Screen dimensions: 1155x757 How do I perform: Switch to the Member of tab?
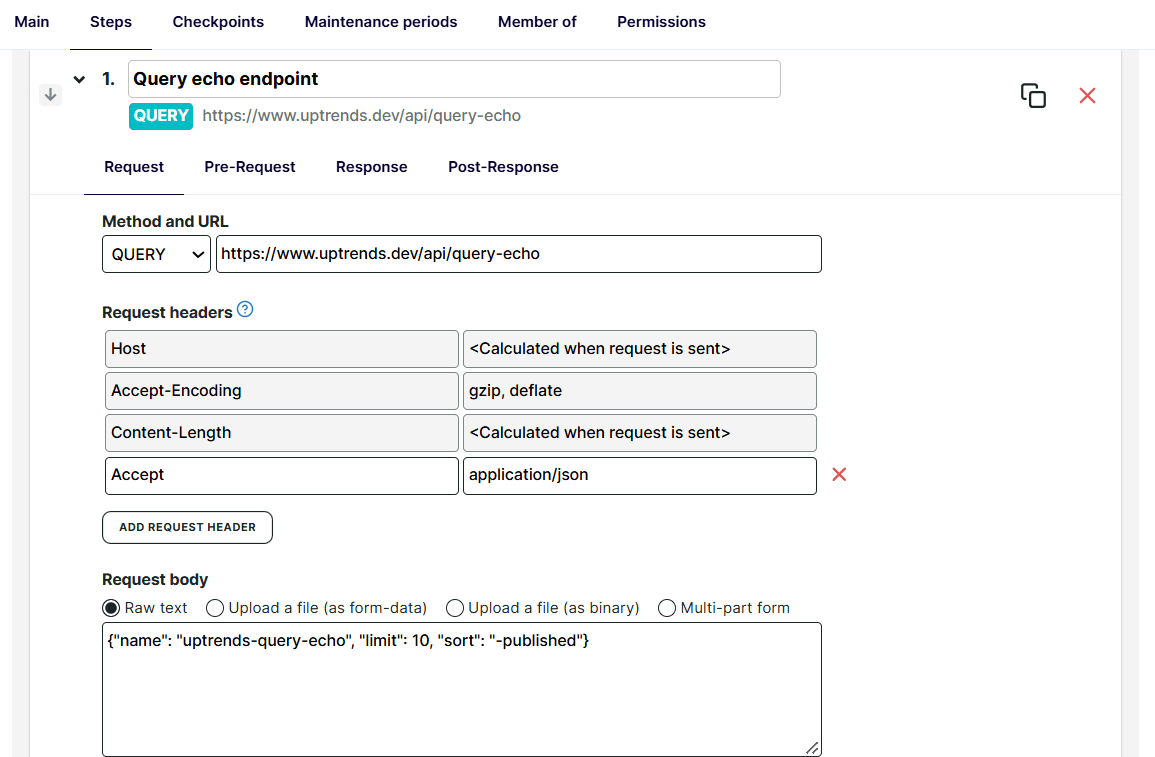coord(537,22)
